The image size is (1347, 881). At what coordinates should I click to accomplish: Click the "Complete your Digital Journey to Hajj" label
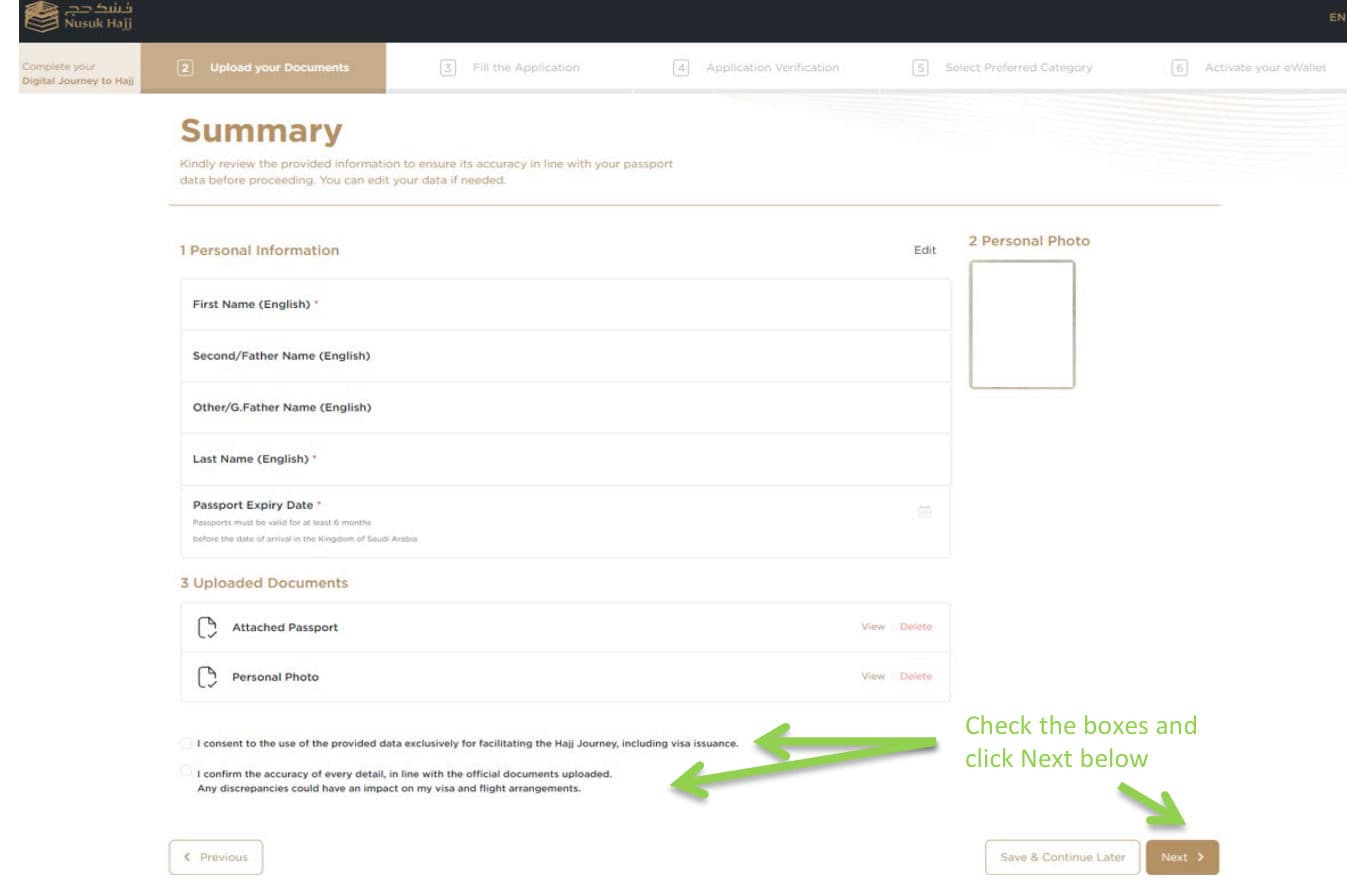coord(77,74)
